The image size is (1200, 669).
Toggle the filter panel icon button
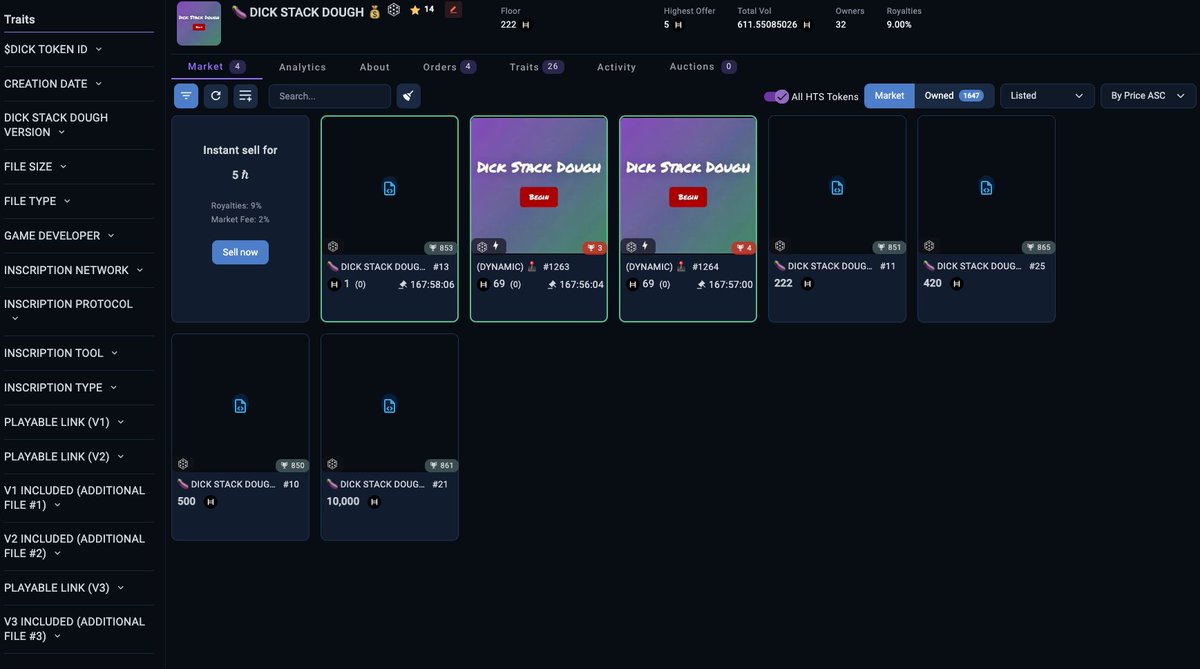186,96
